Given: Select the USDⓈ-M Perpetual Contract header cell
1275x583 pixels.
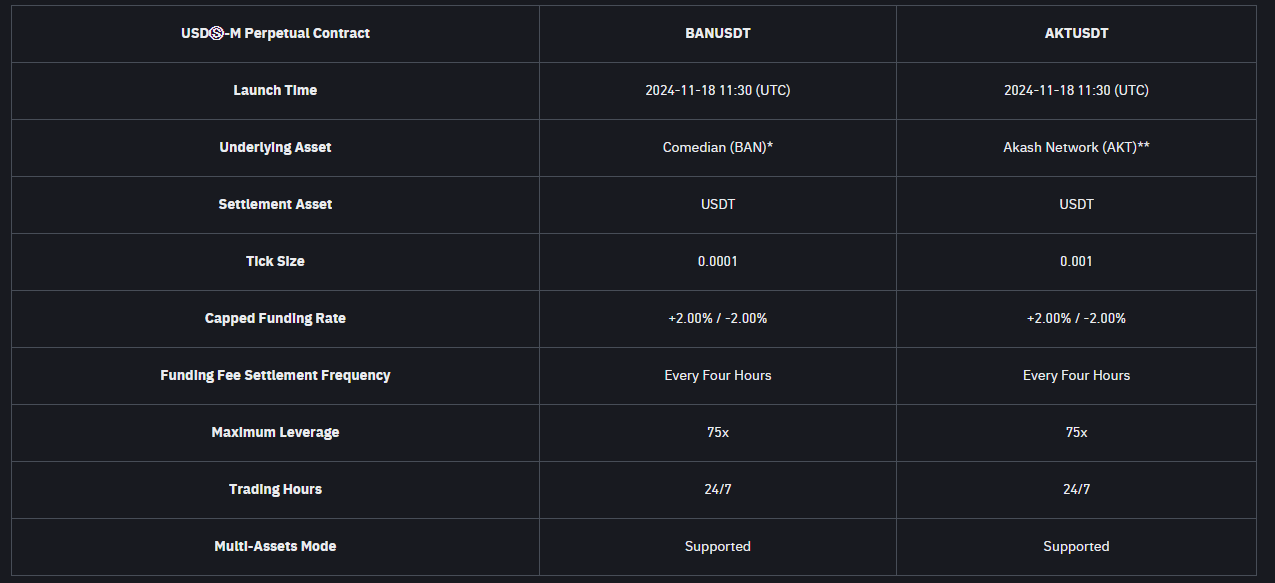Looking at the screenshot, I should coord(275,33).
